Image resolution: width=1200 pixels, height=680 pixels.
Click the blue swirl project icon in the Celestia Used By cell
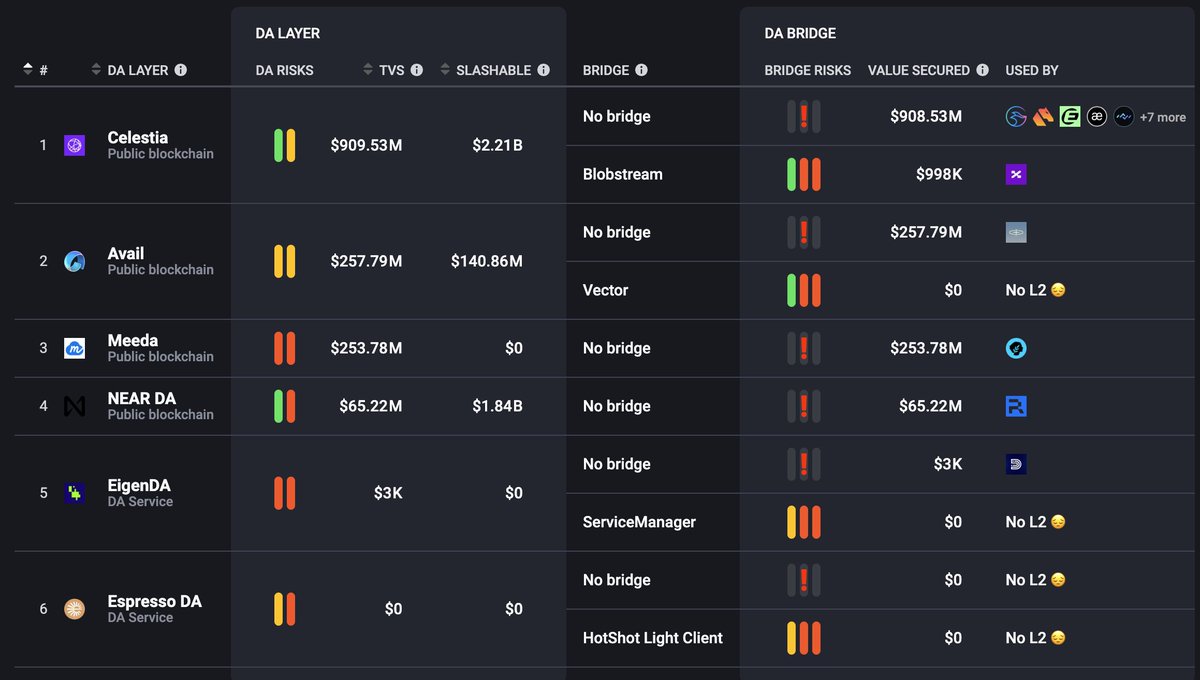(1016, 117)
